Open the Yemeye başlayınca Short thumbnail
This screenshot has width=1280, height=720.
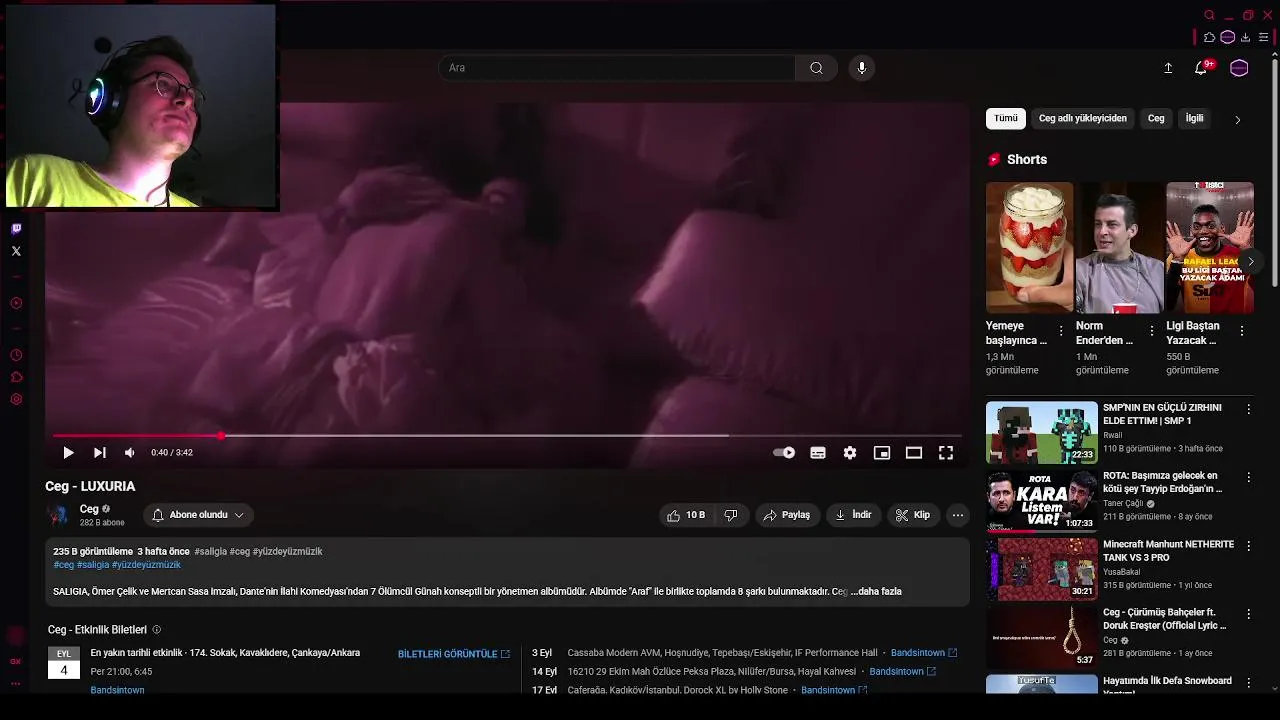click(x=1029, y=247)
